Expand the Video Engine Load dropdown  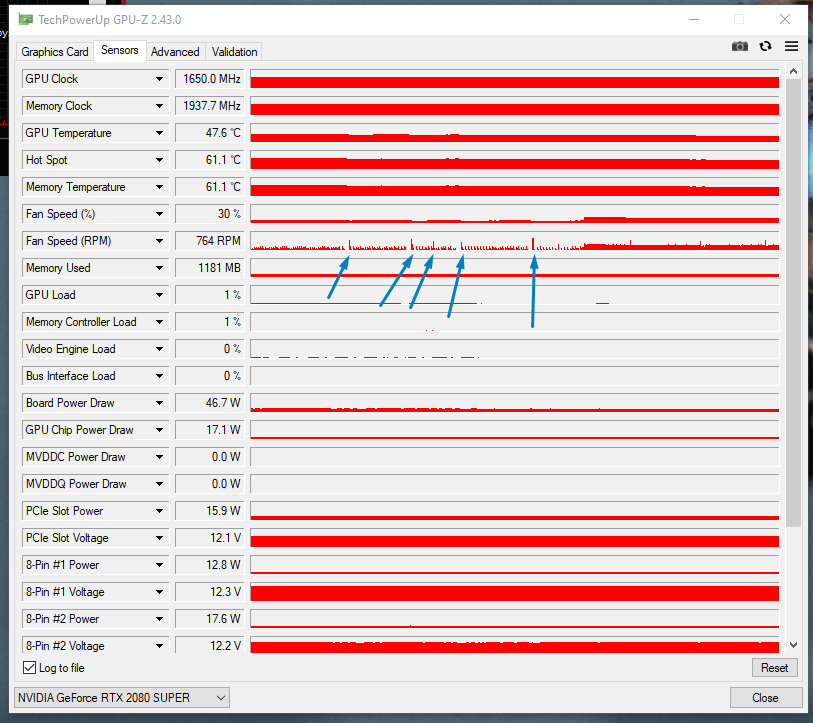click(x=159, y=349)
